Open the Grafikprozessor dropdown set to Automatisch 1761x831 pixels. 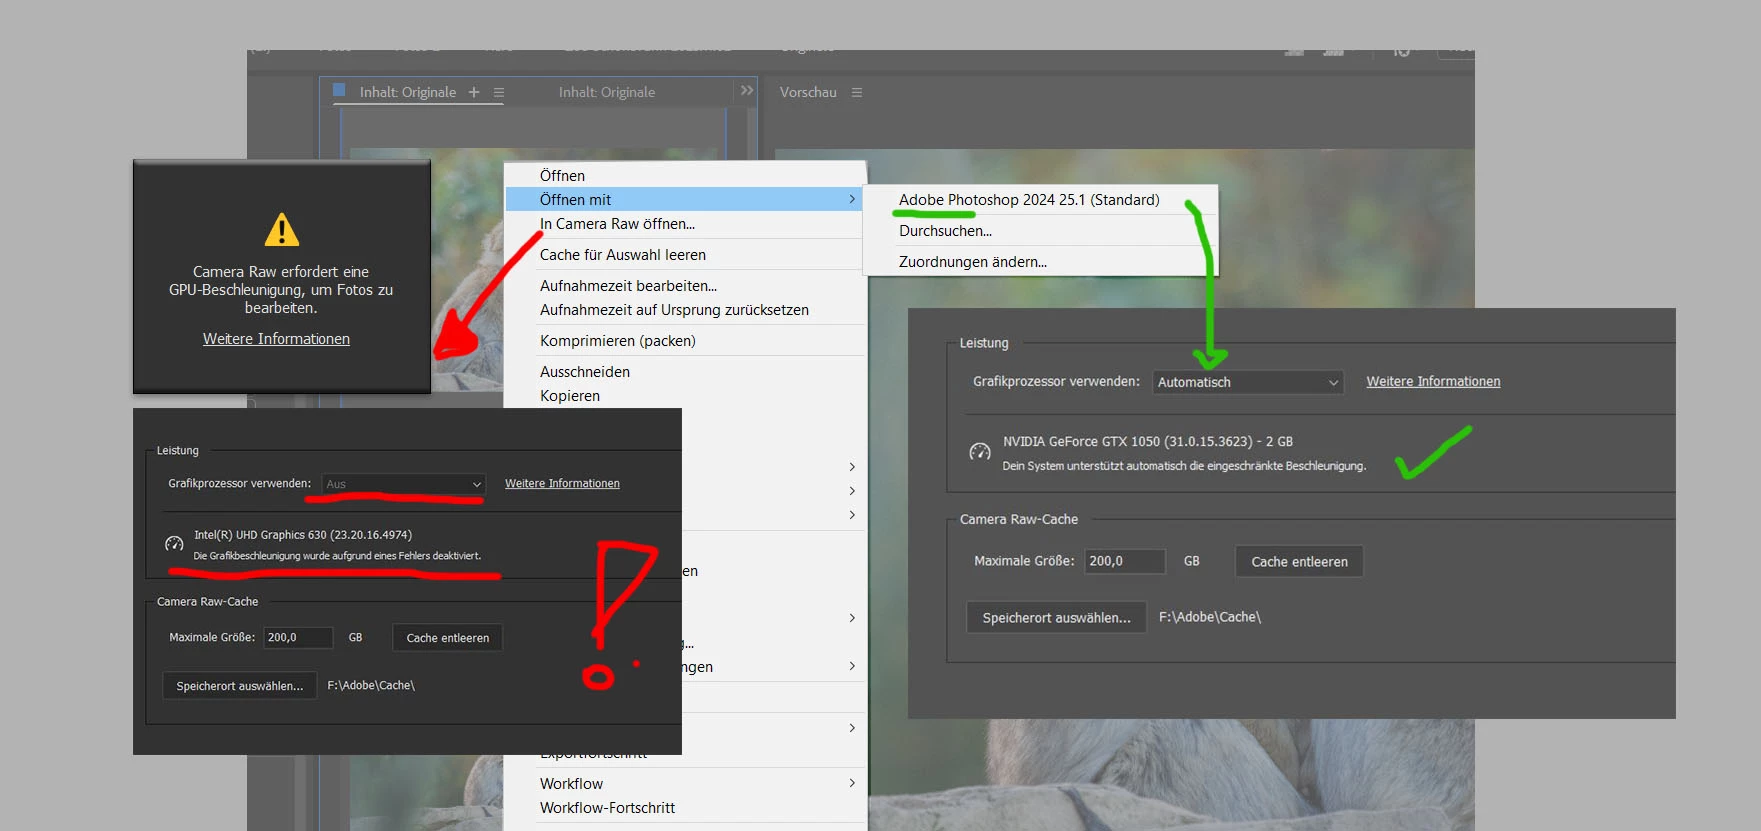[x=1248, y=382]
